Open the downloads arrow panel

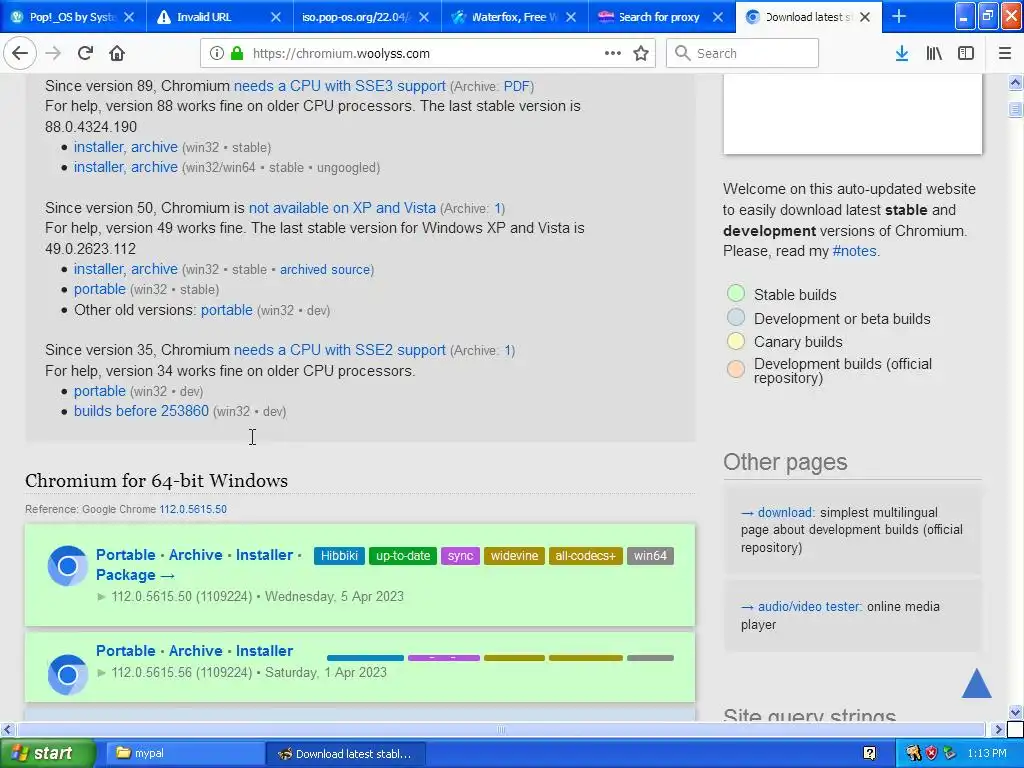[x=902, y=54]
